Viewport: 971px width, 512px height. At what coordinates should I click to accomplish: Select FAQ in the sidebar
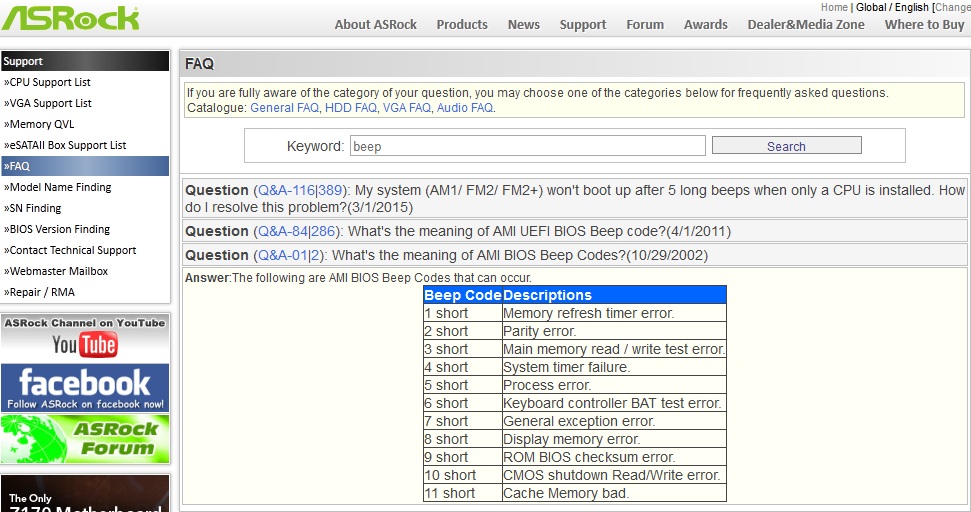coord(85,166)
